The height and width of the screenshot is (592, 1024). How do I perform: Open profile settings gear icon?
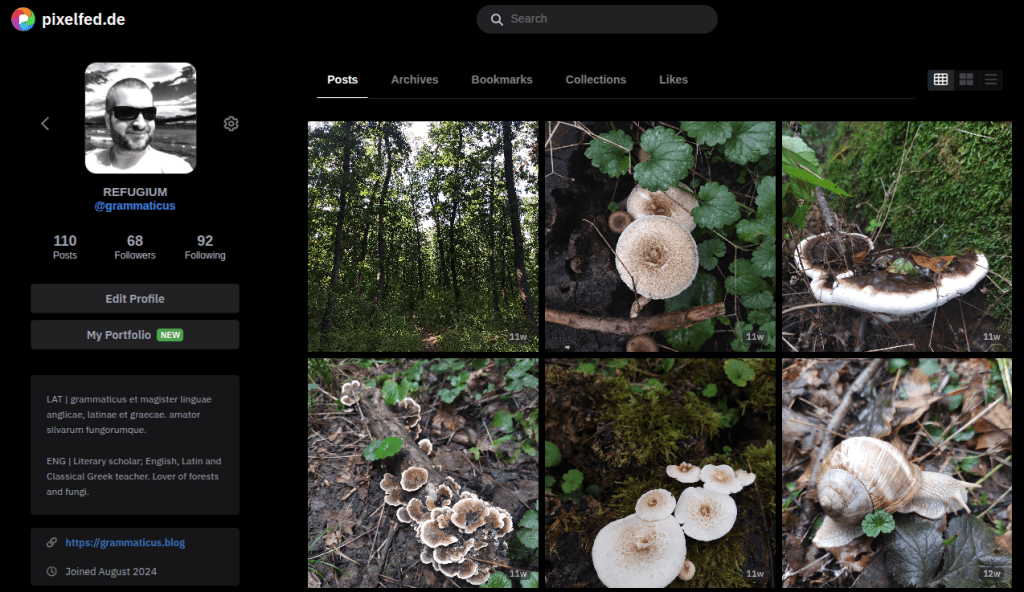tap(231, 124)
